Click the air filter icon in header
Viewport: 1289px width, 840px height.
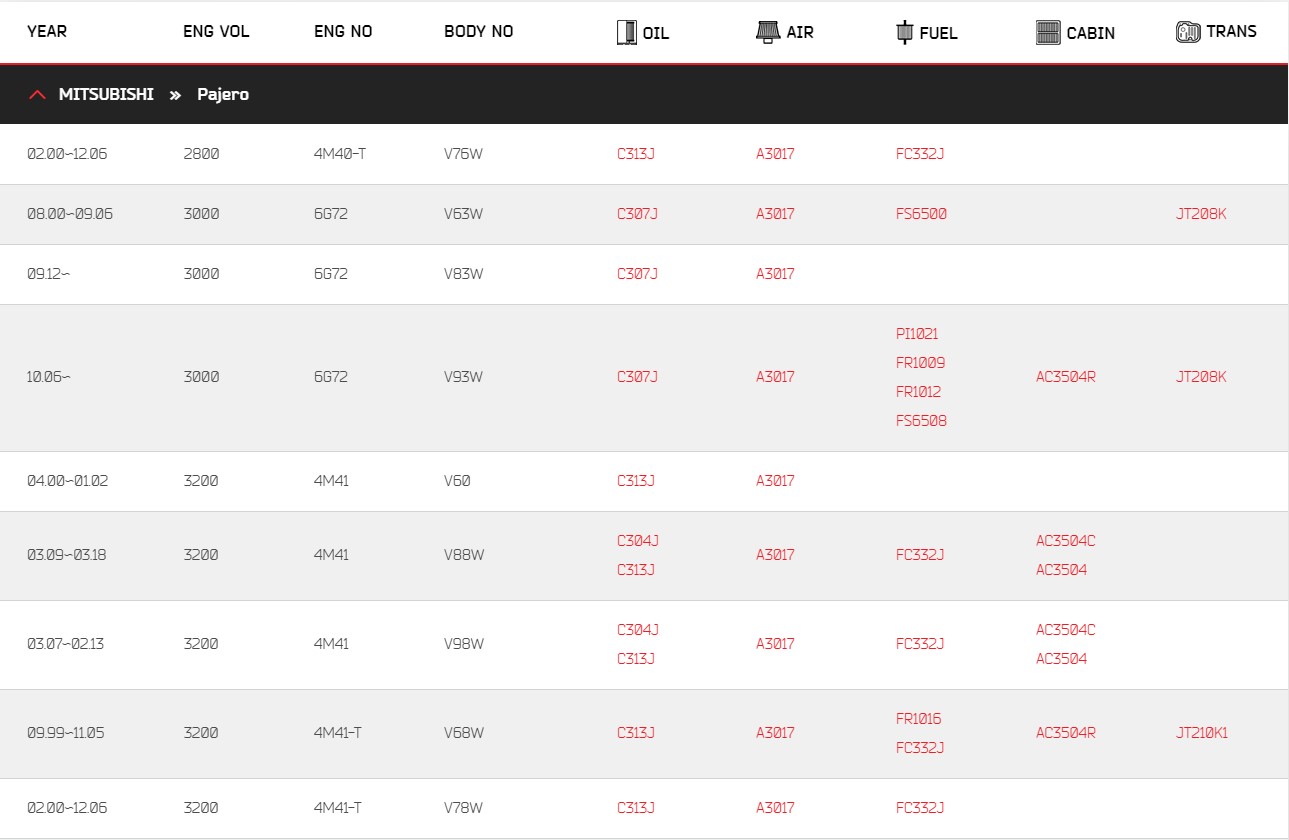point(767,32)
